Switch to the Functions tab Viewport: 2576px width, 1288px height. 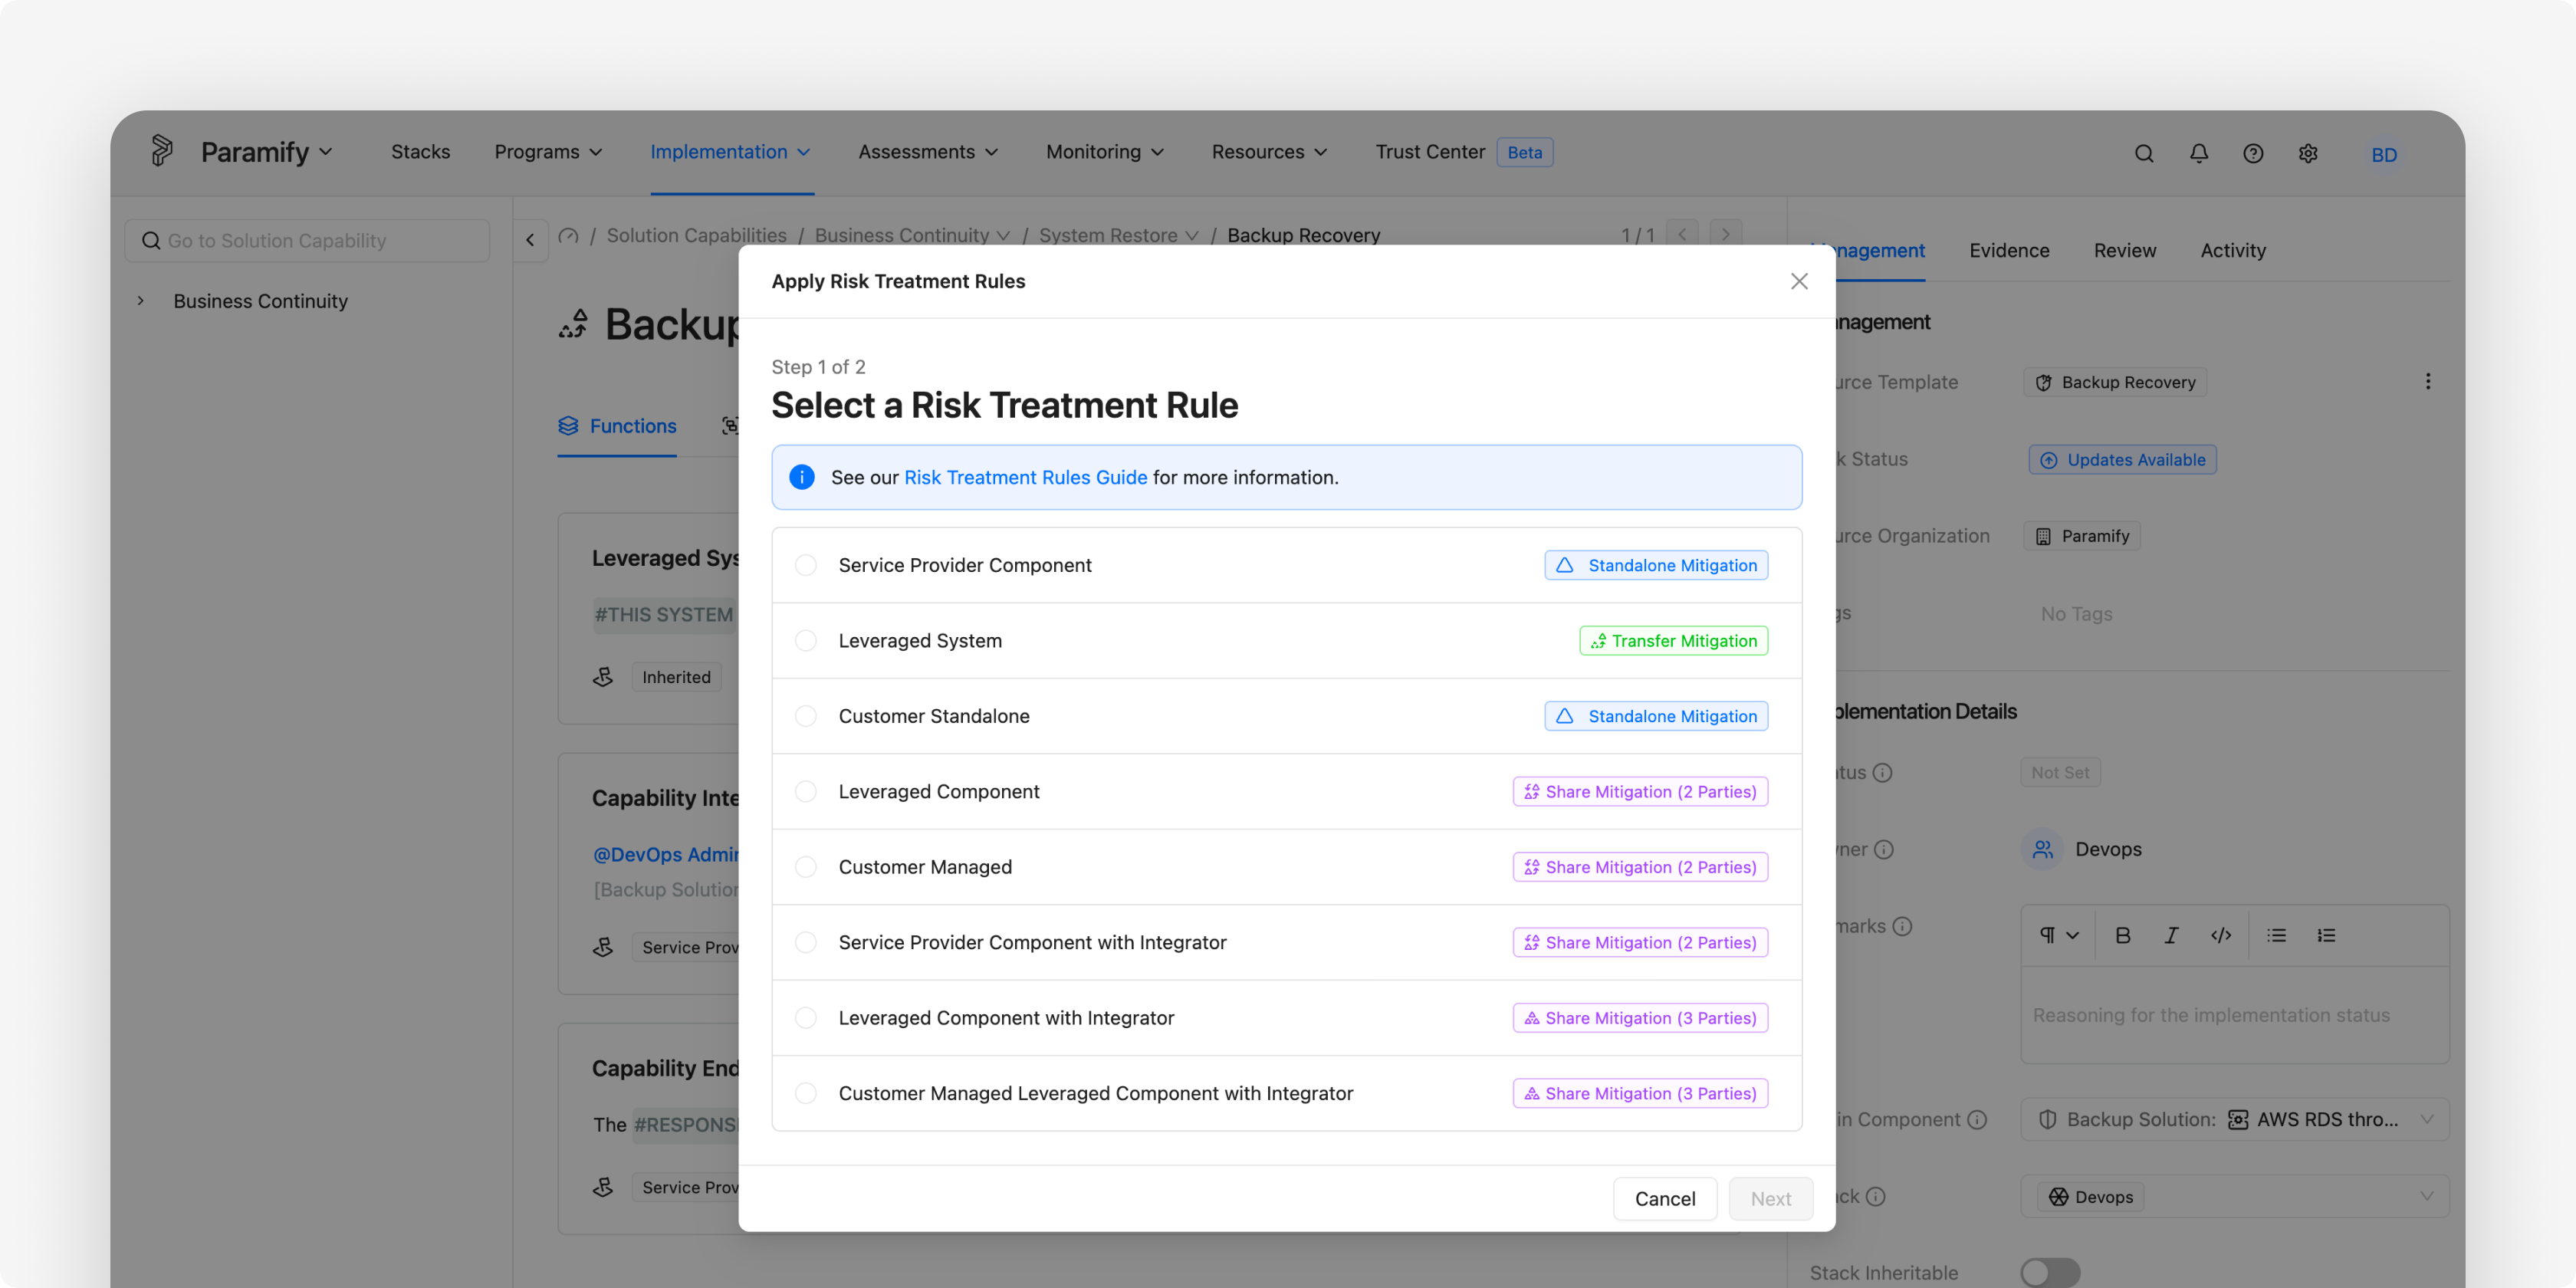[x=616, y=426]
